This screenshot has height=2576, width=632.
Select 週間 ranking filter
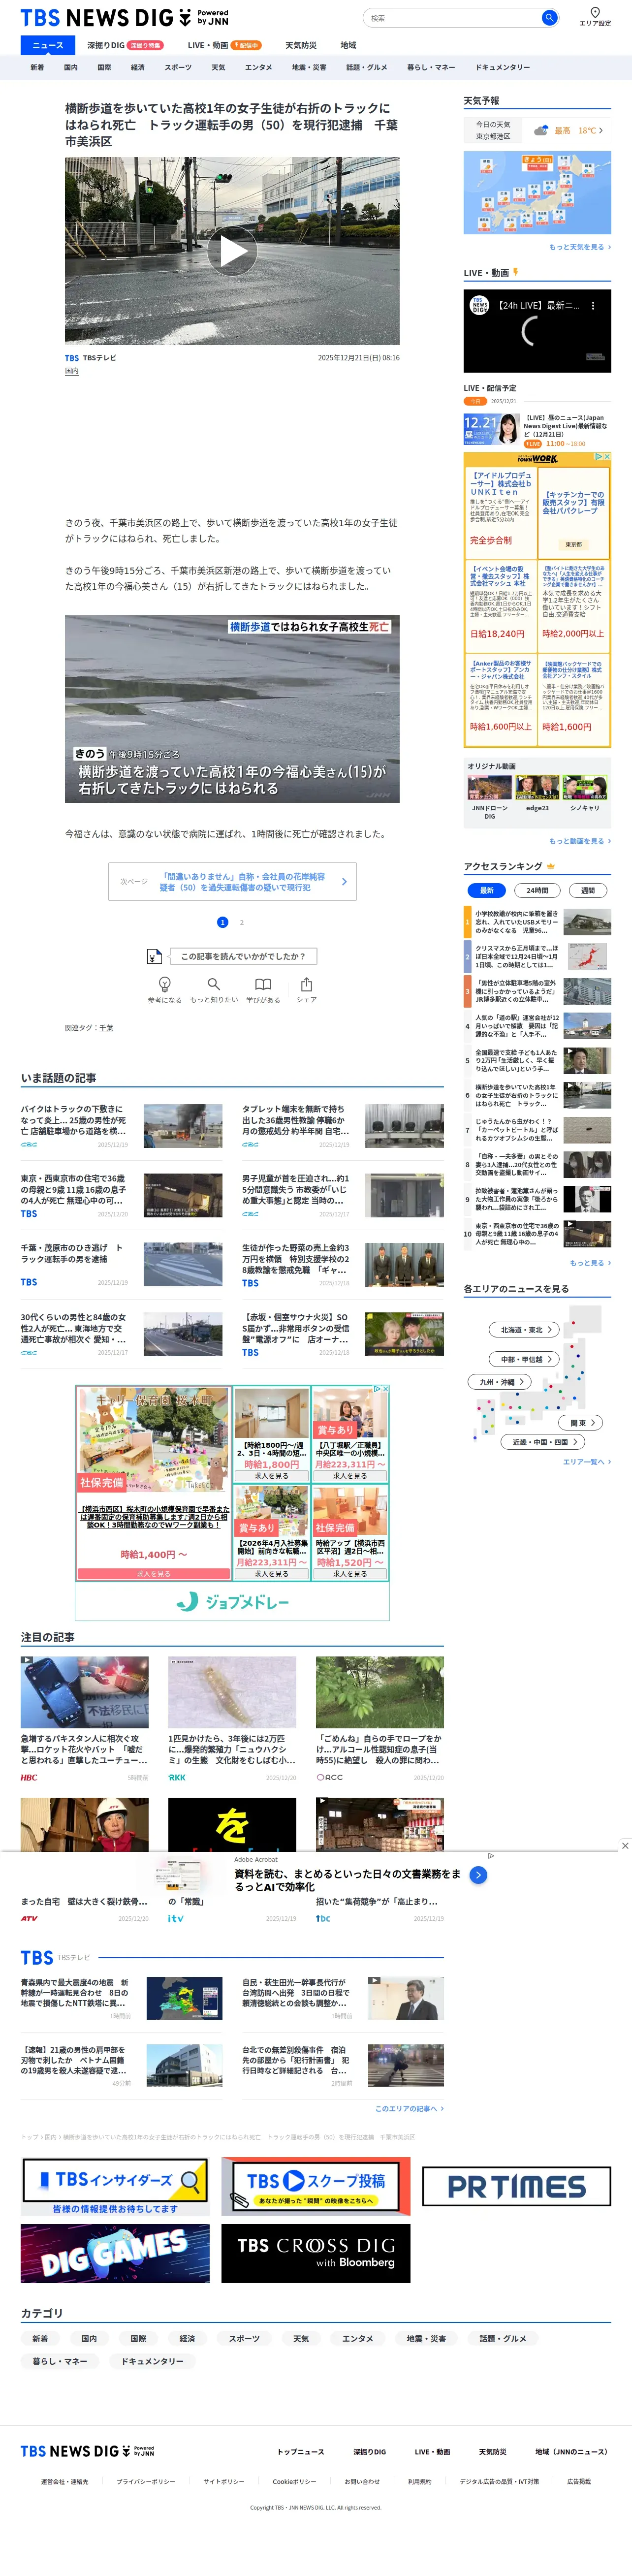tap(587, 890)
